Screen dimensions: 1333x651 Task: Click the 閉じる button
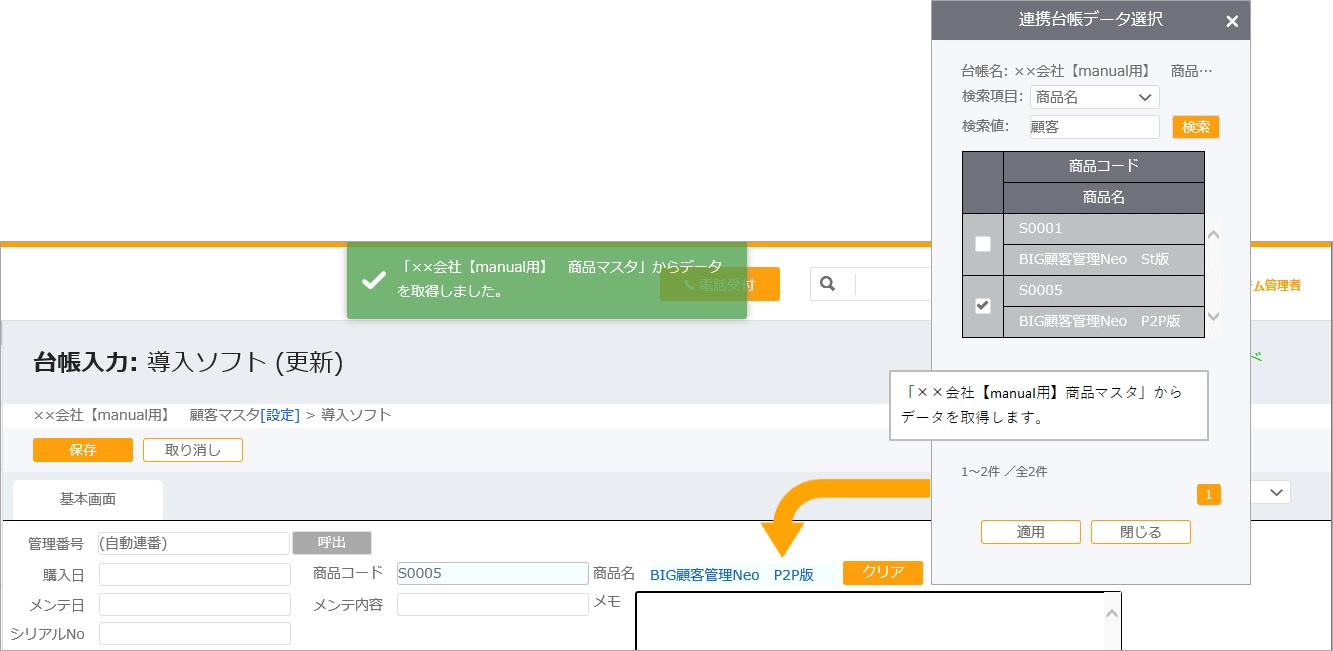(x=1140, y=532)
